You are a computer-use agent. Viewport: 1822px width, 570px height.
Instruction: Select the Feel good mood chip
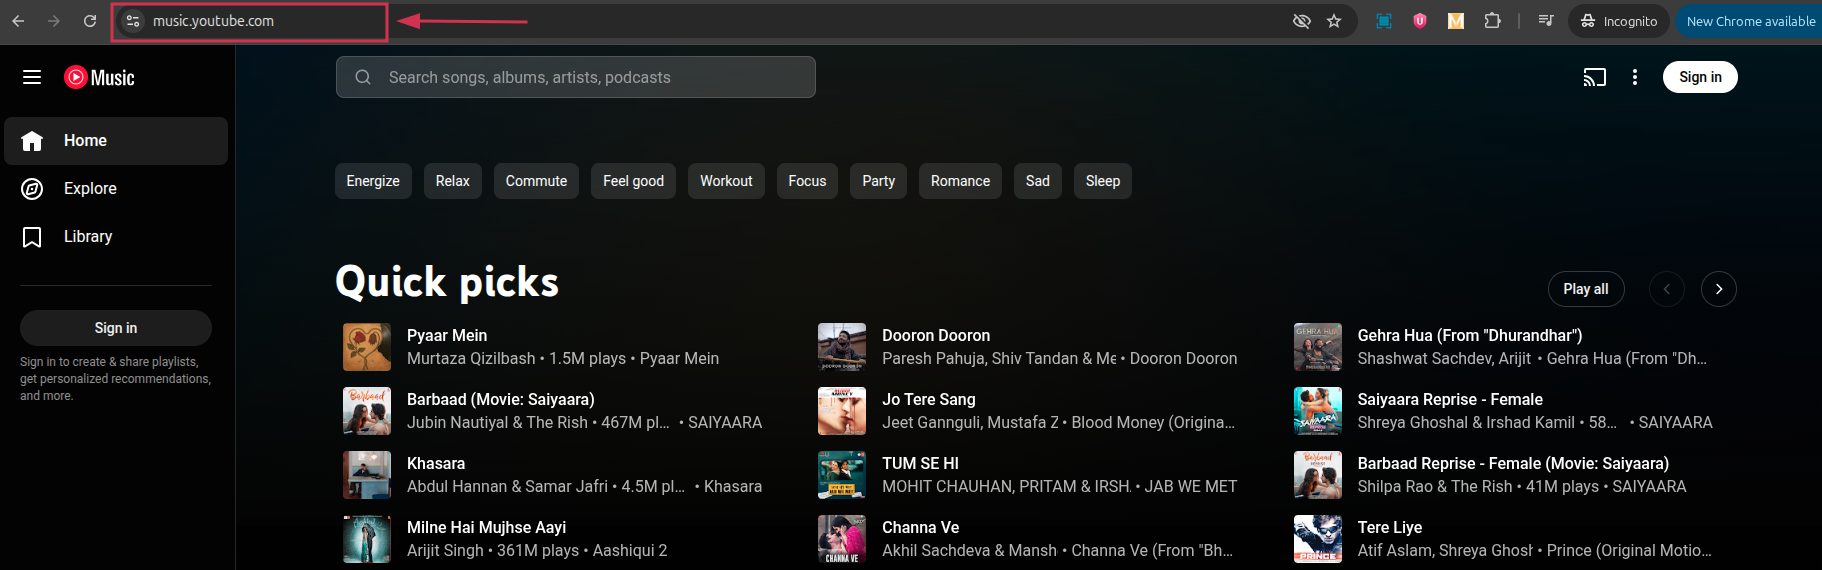tap(633, 181)
